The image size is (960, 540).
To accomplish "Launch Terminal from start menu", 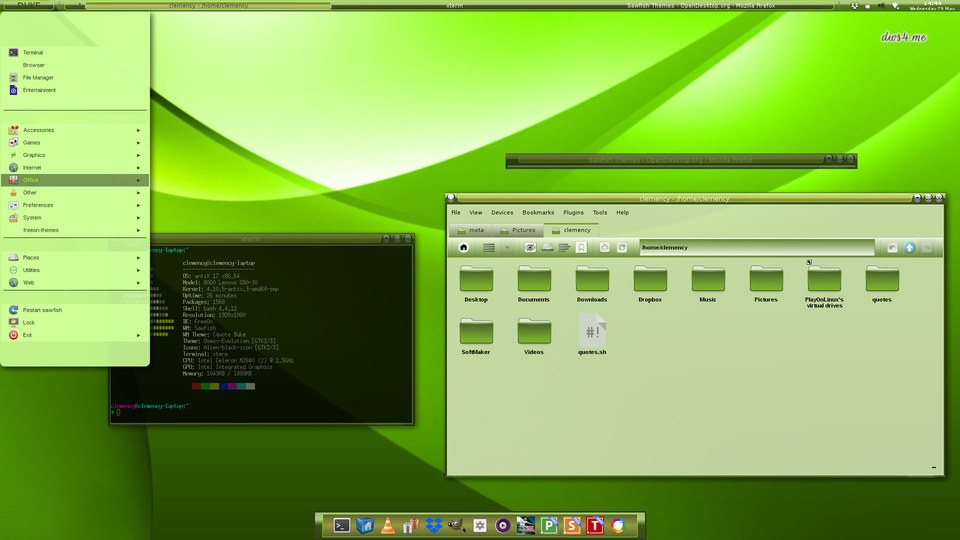I will coord(75,53).
